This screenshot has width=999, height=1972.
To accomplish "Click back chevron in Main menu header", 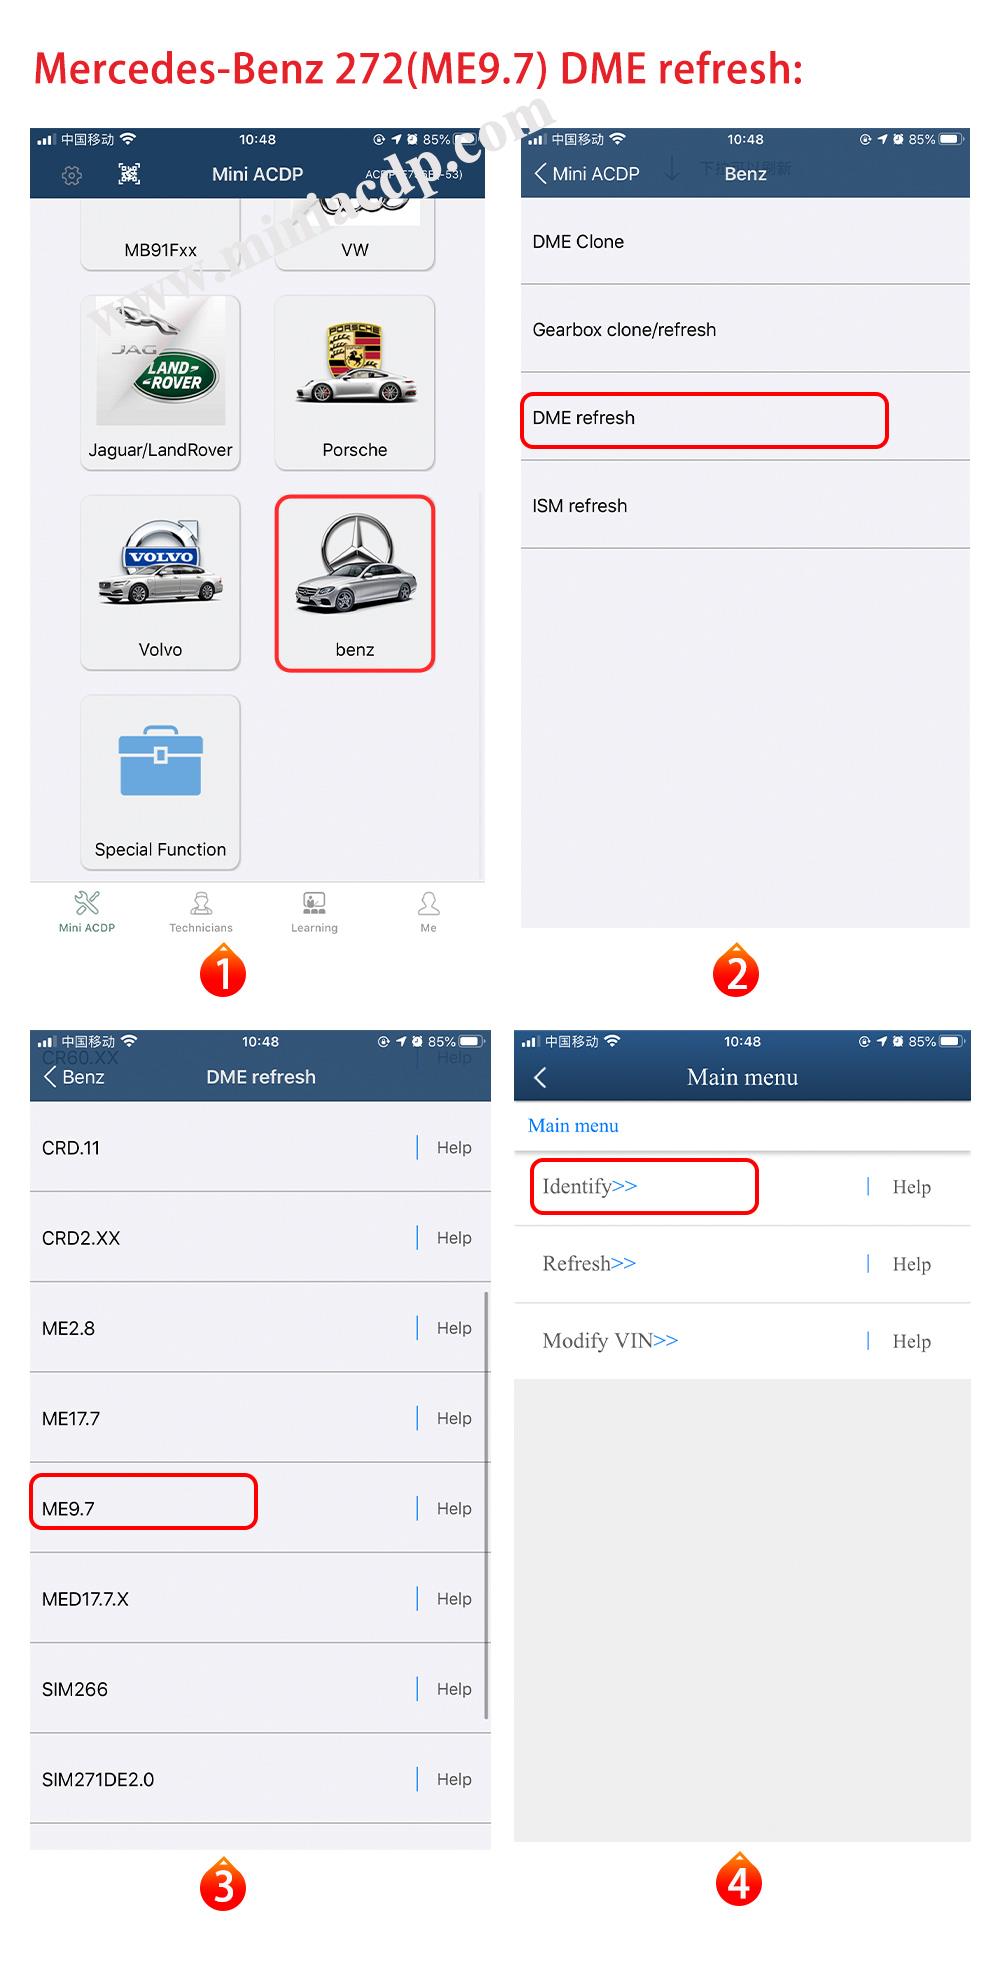I will pos(541,1077).
